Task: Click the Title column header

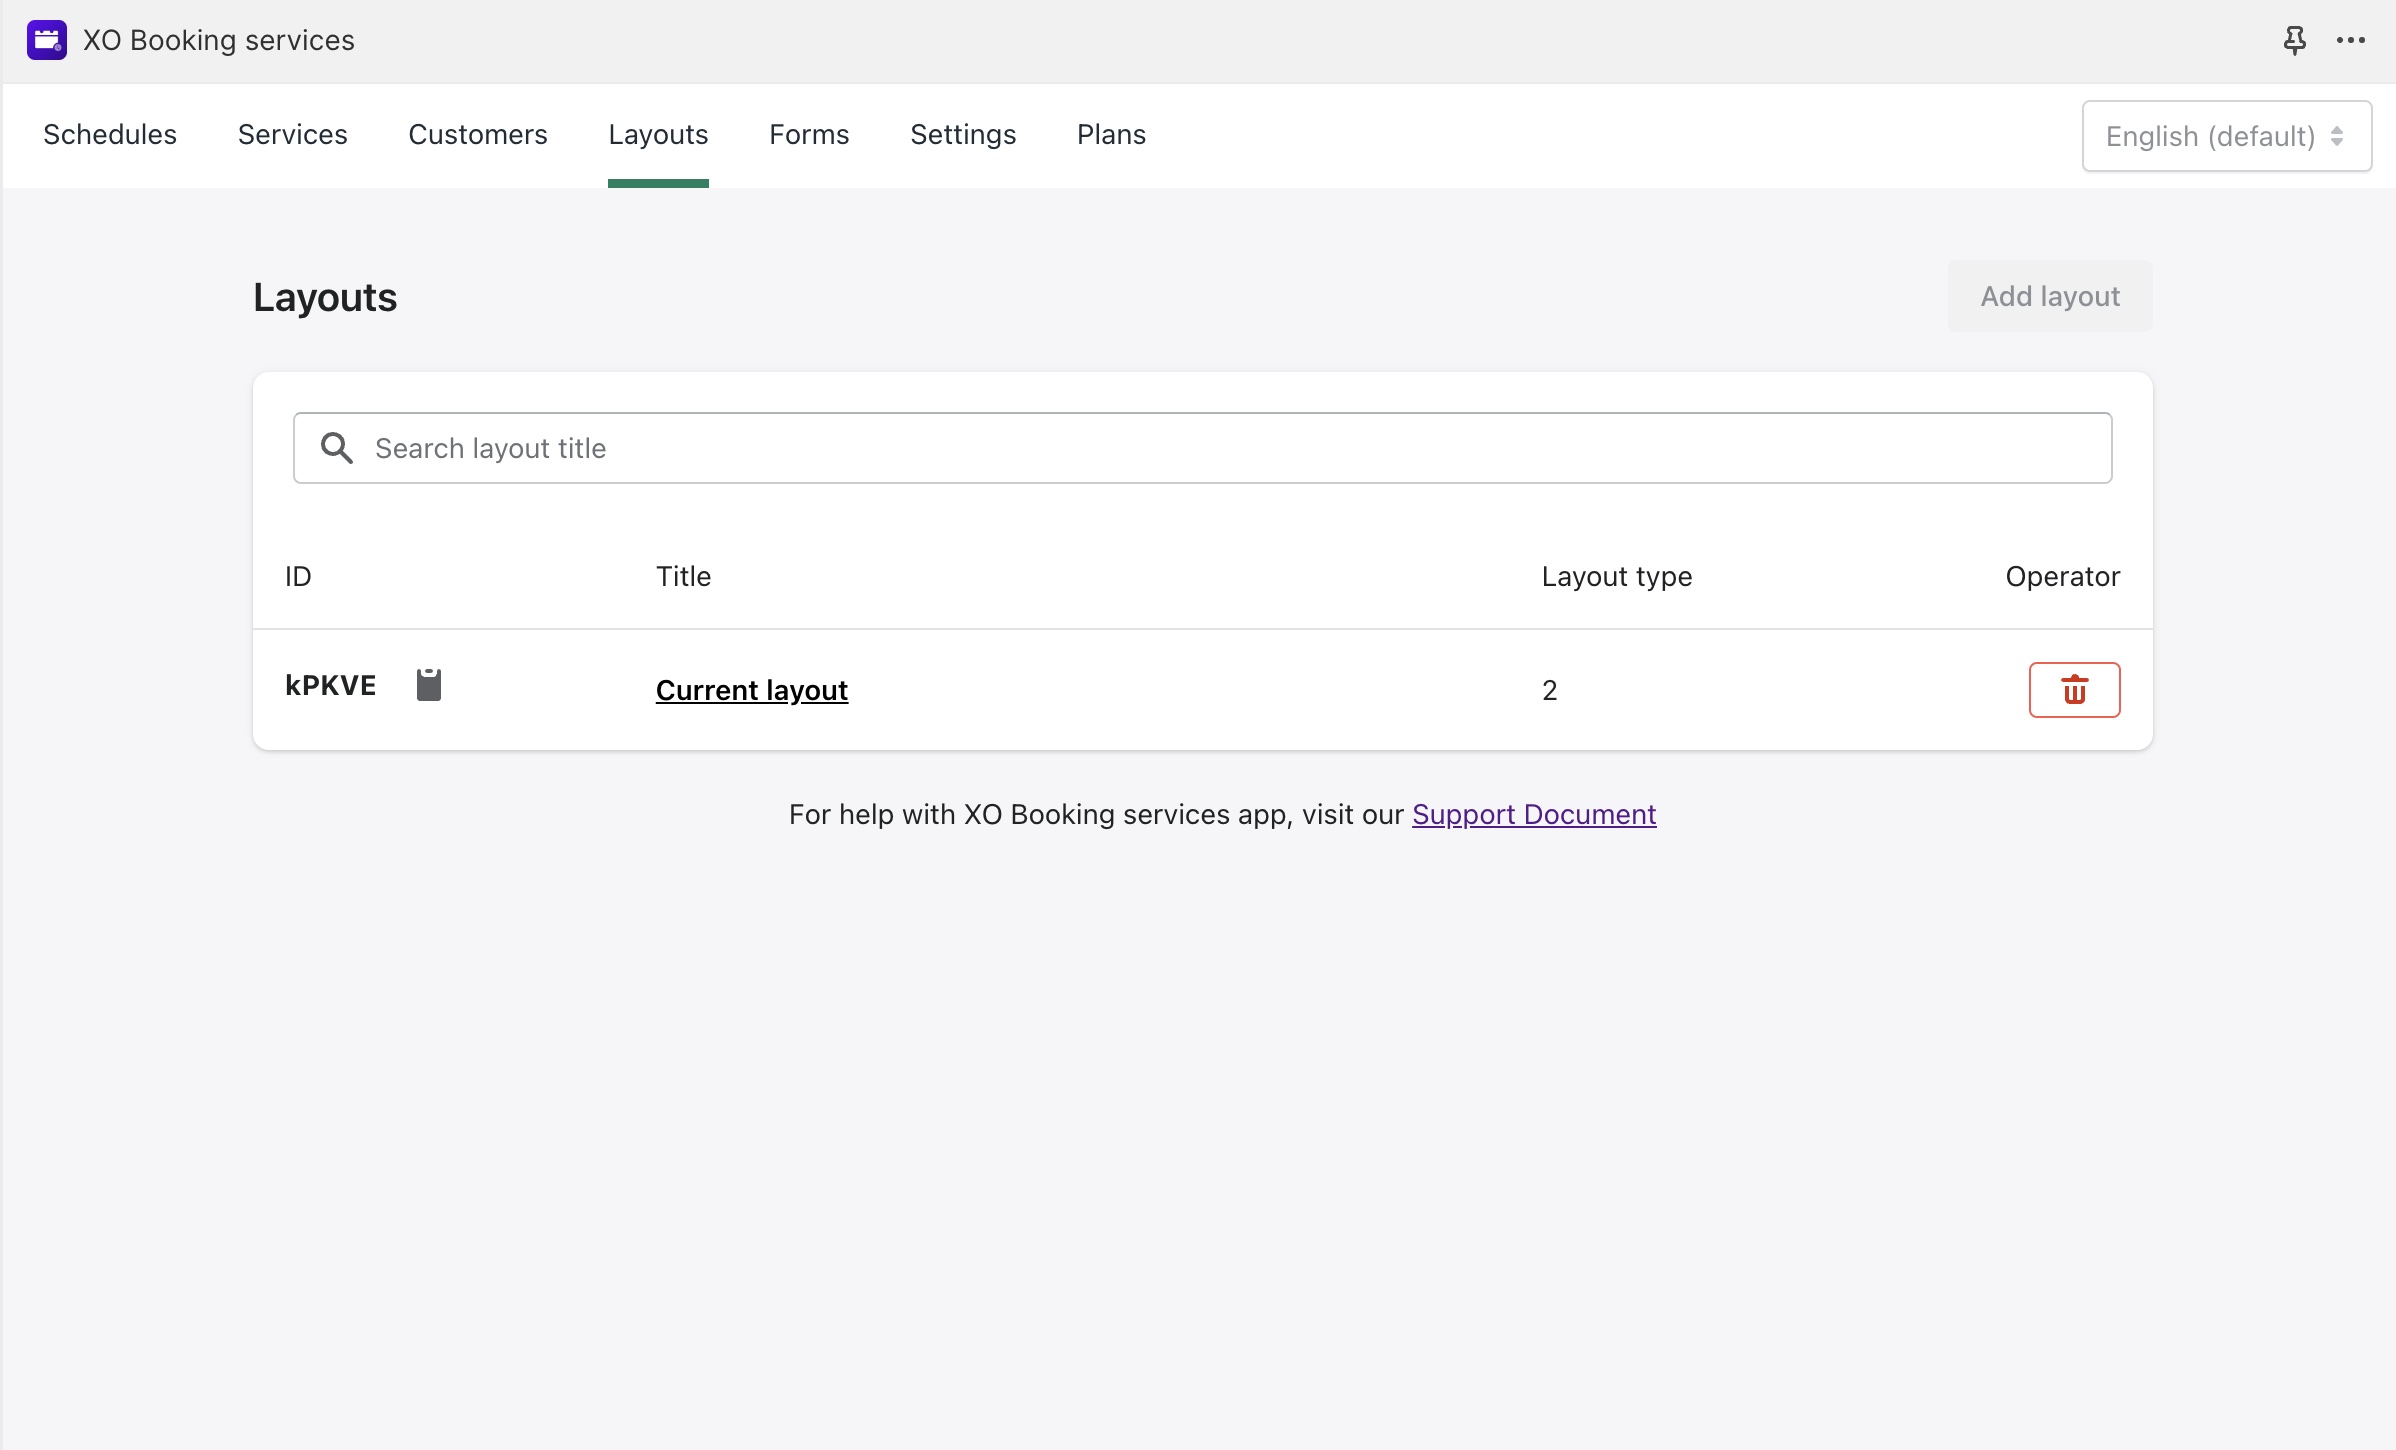Action: [683, 576]
